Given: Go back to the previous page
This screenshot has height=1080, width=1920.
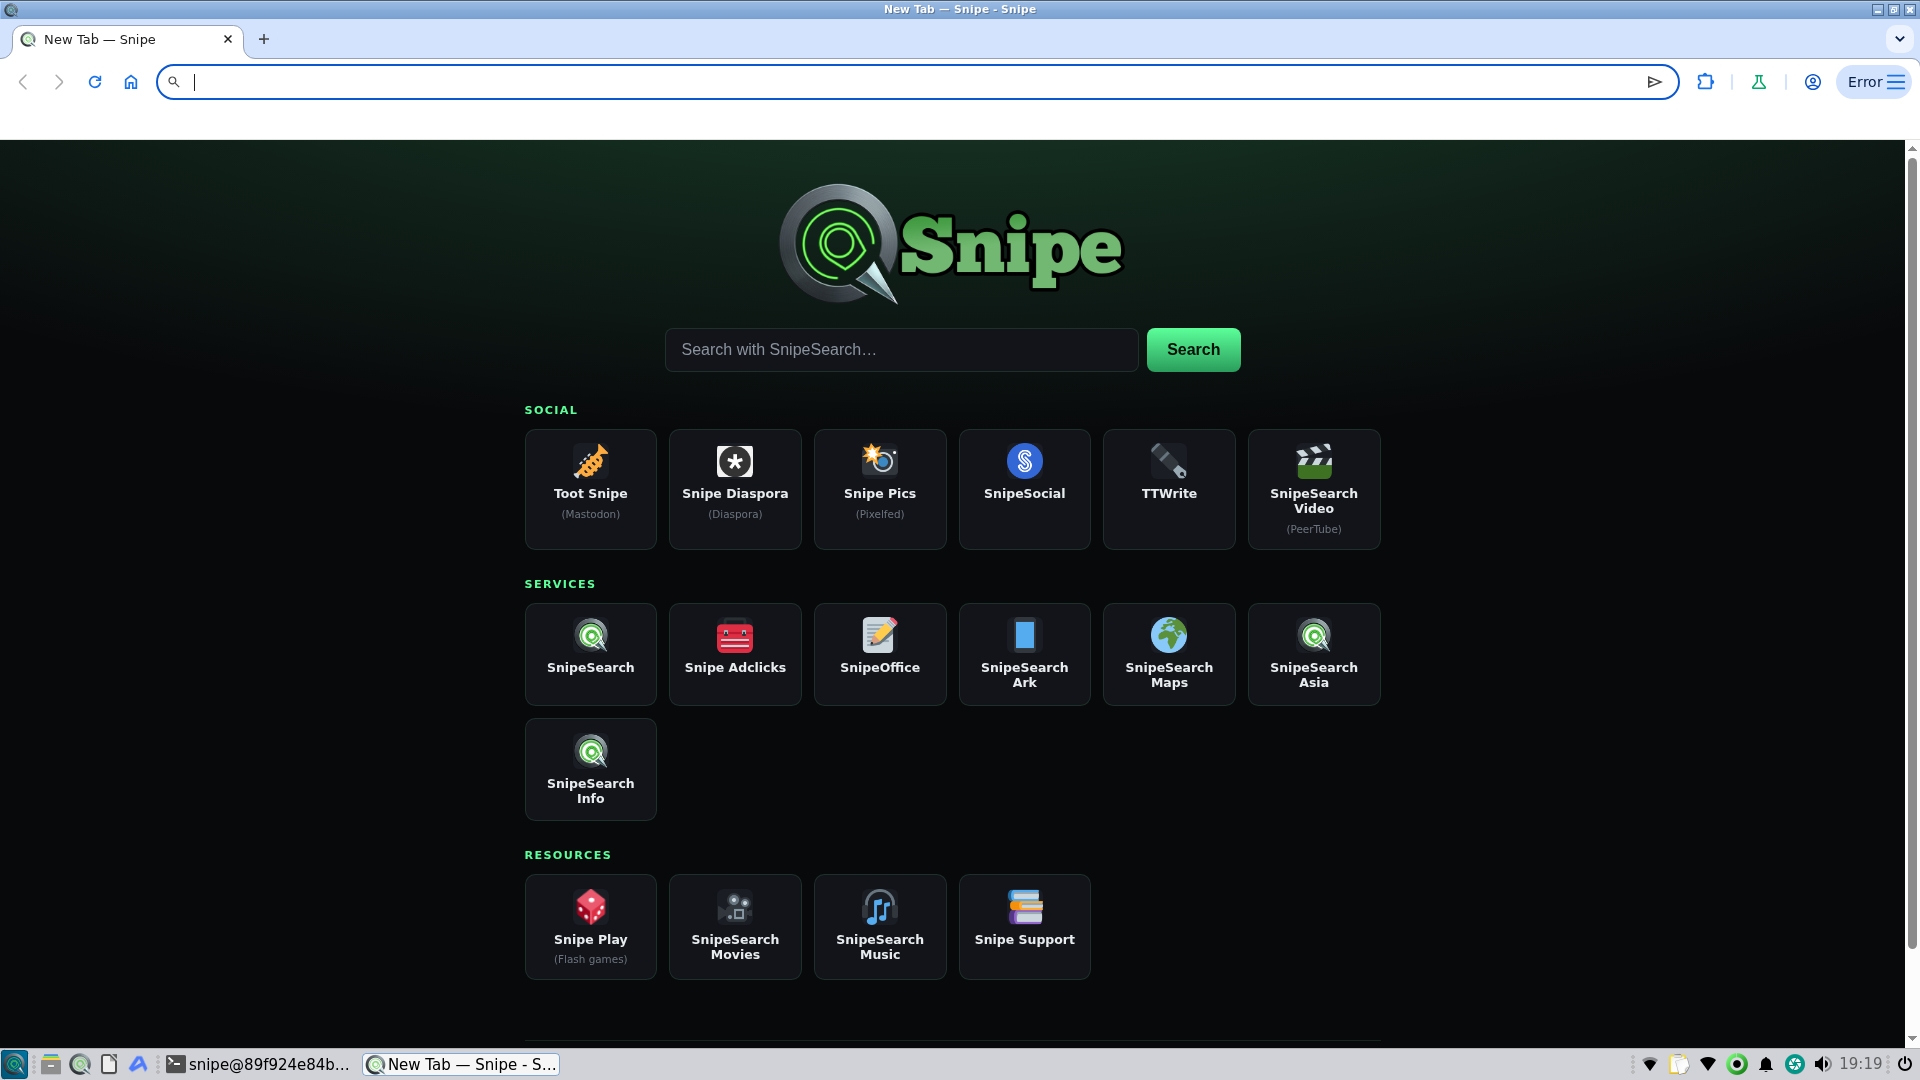Looking at the screenshot, I should point(23,82).
